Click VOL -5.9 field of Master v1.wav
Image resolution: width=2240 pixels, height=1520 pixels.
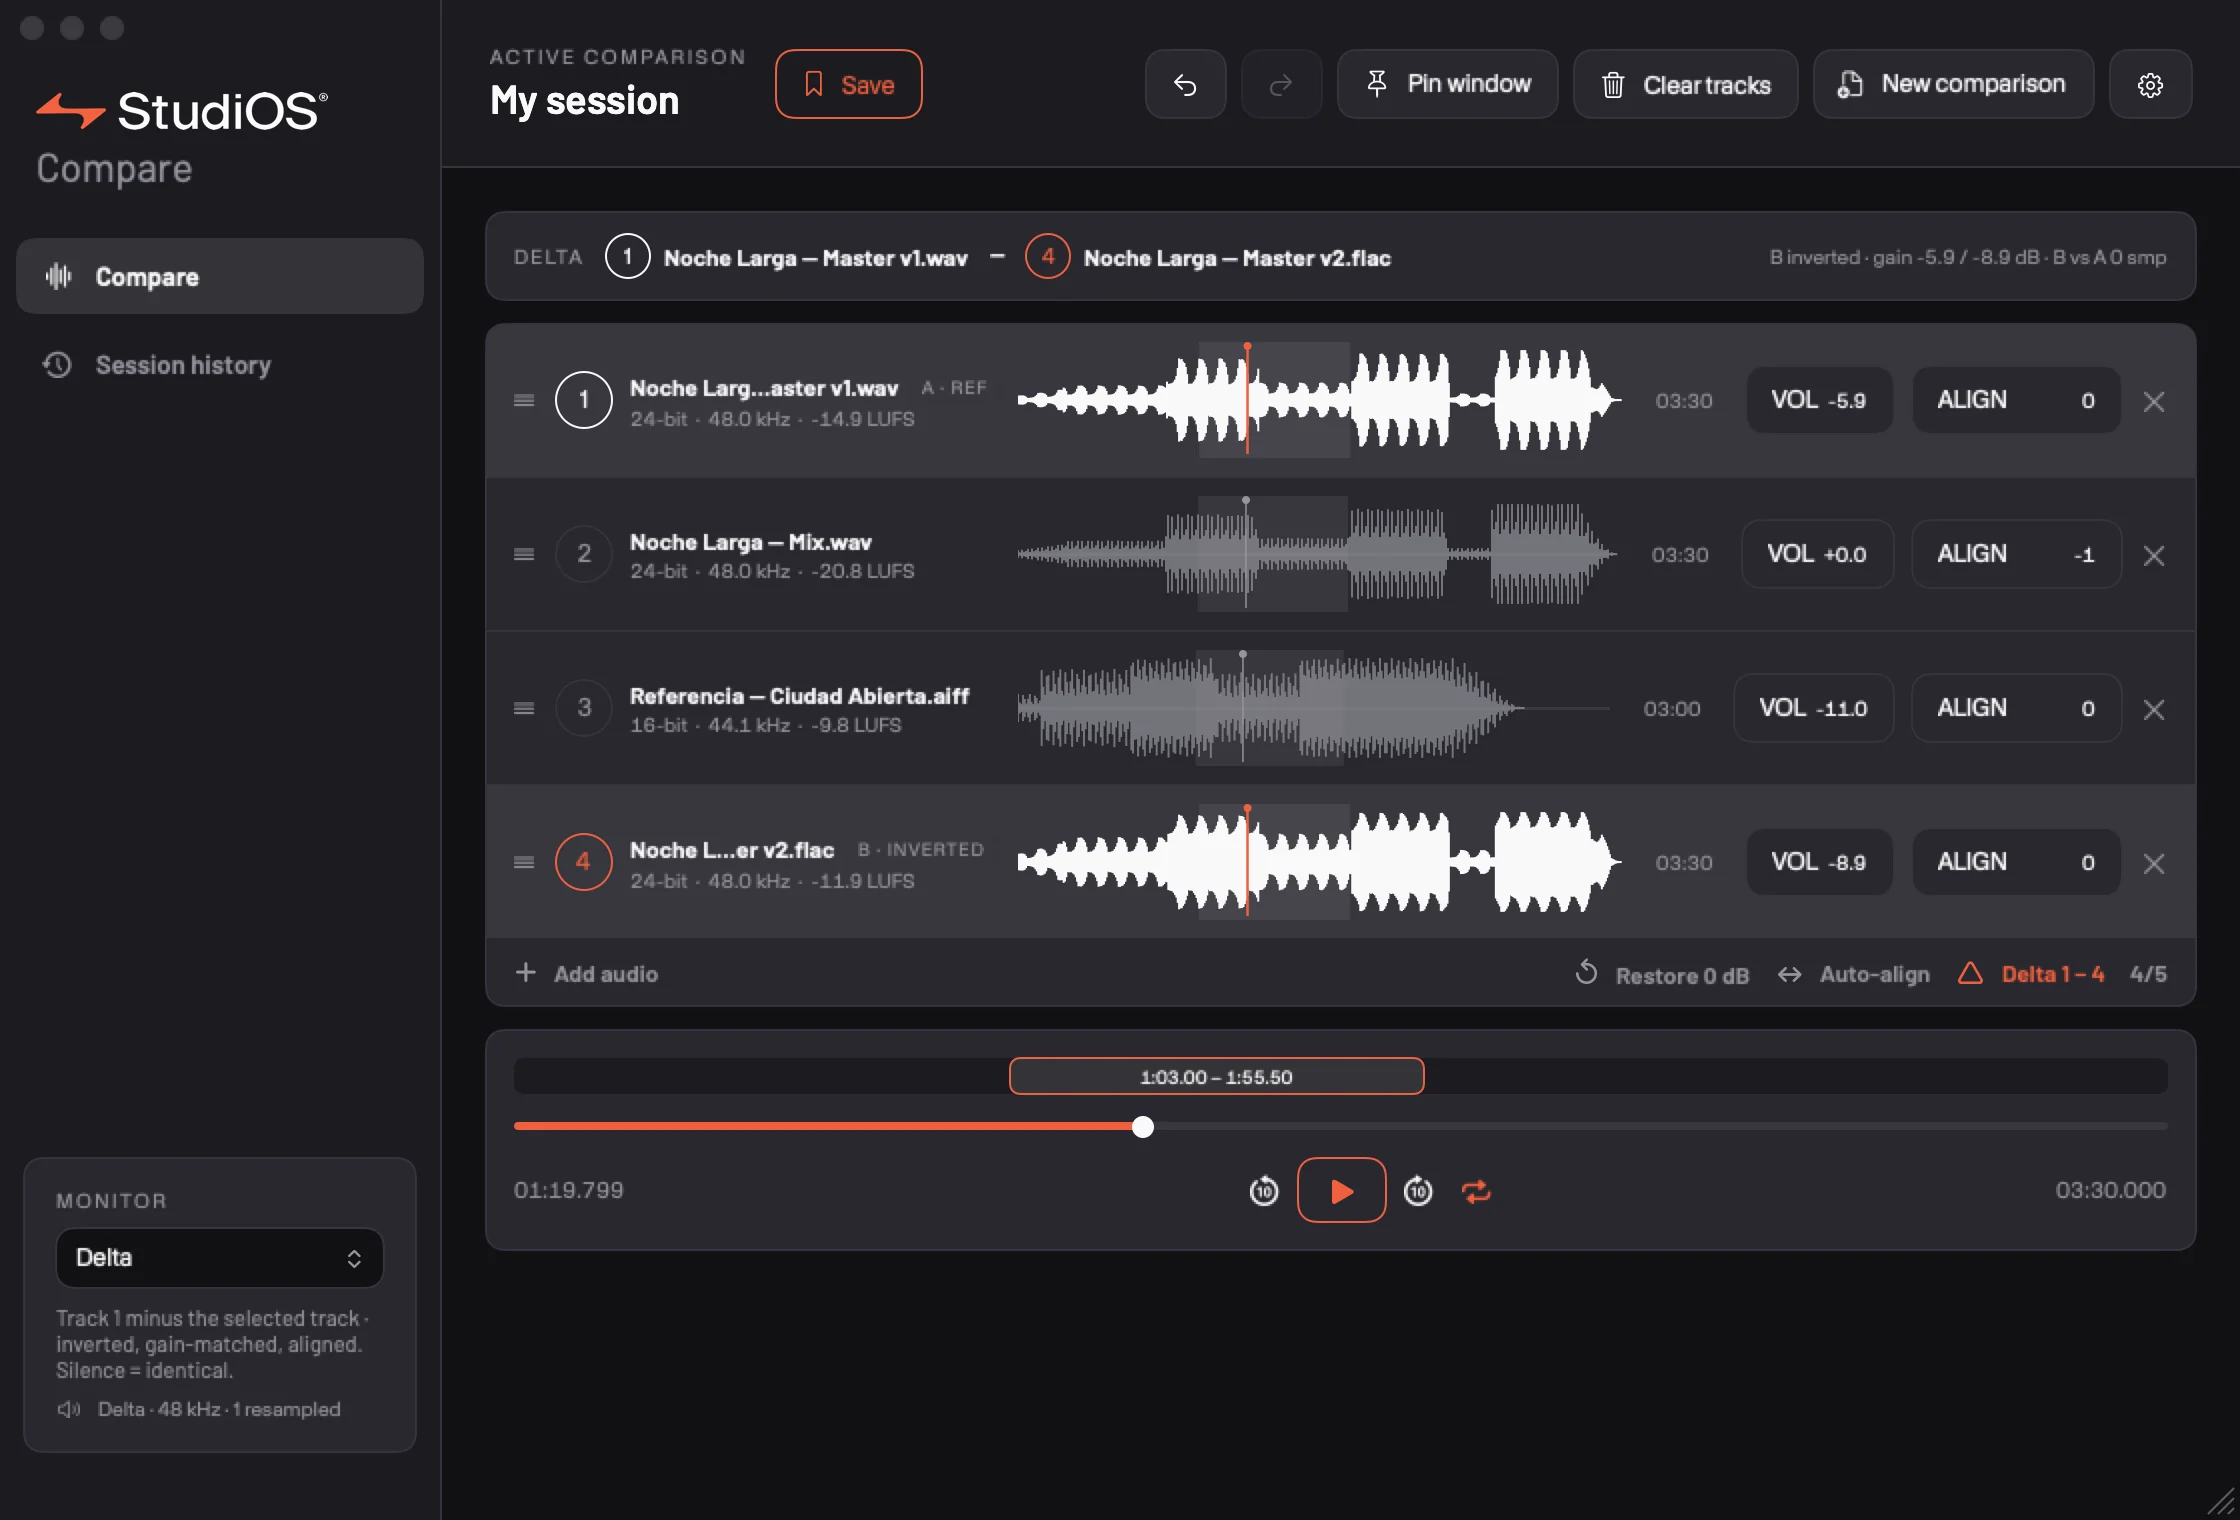click(x=1819, y=400)
